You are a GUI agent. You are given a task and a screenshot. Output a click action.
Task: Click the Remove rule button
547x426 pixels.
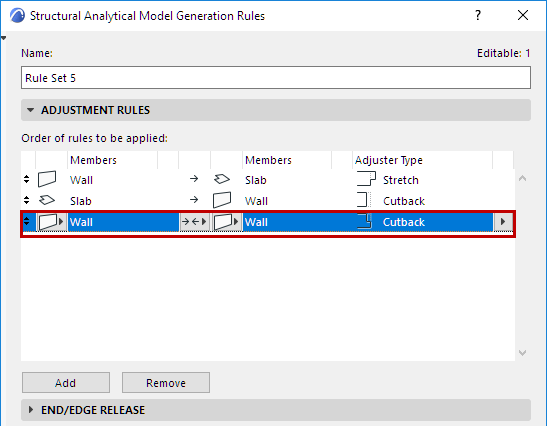(166, 383)
